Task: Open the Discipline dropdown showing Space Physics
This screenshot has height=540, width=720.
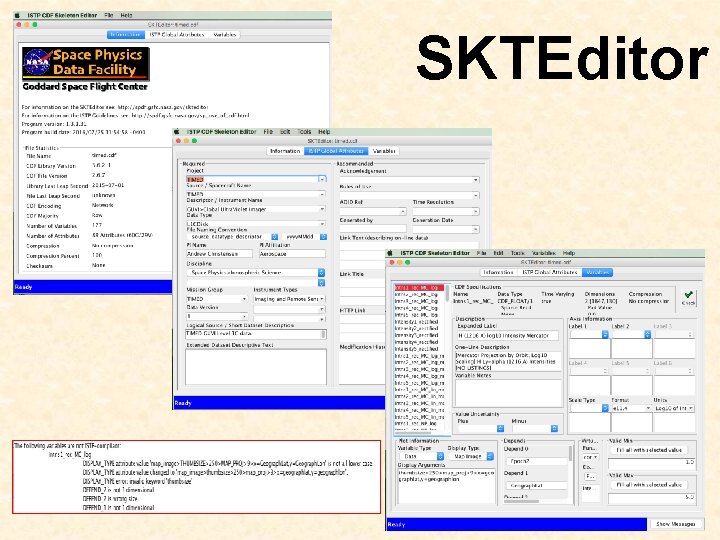Action: pyautogui.click(x=256, y=272)
